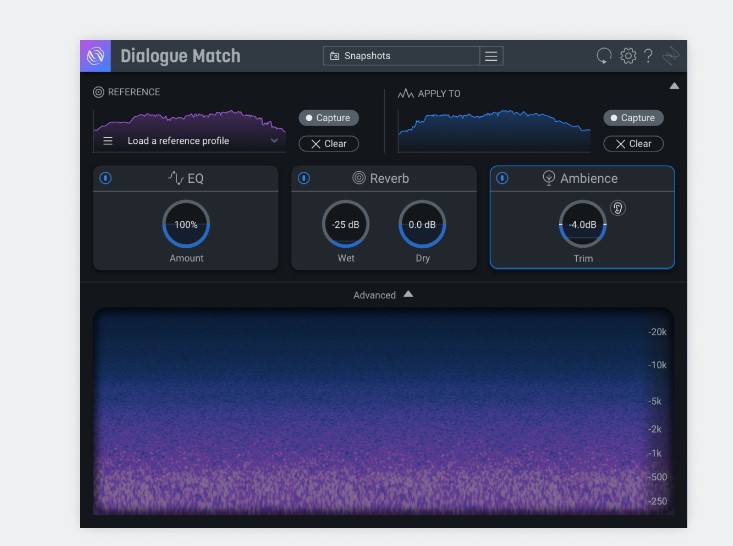Collapse the Advanced section

pos(383,295)
